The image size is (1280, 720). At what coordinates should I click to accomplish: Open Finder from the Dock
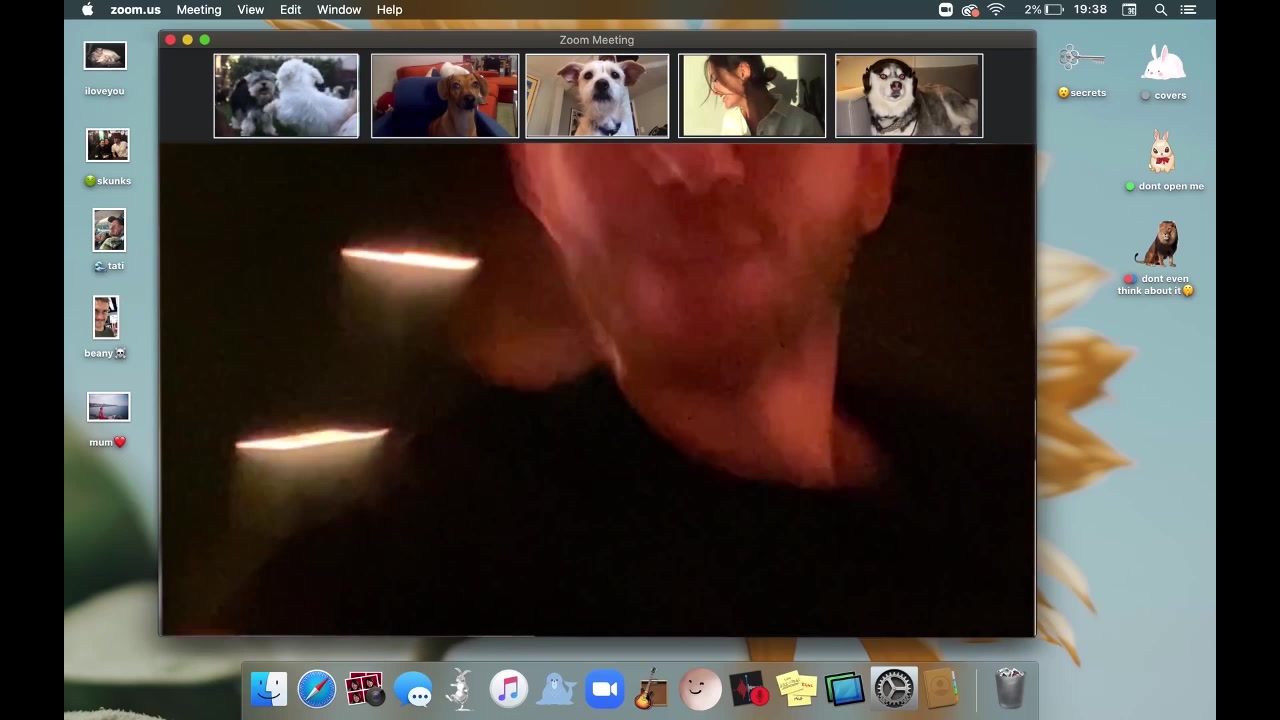pos(268,689)
